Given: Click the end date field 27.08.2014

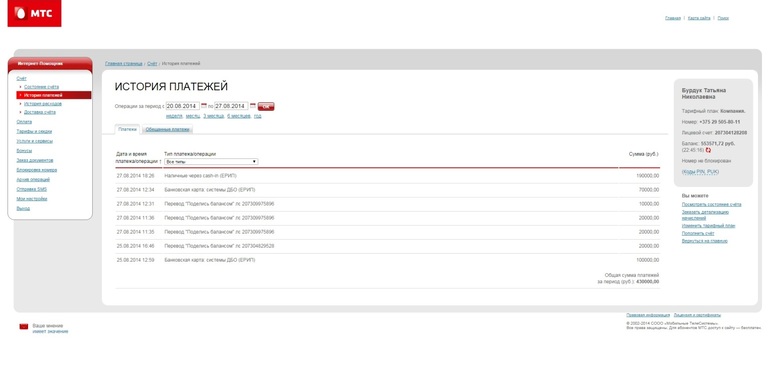Looking at the screenshot, I should pos(231,106).
